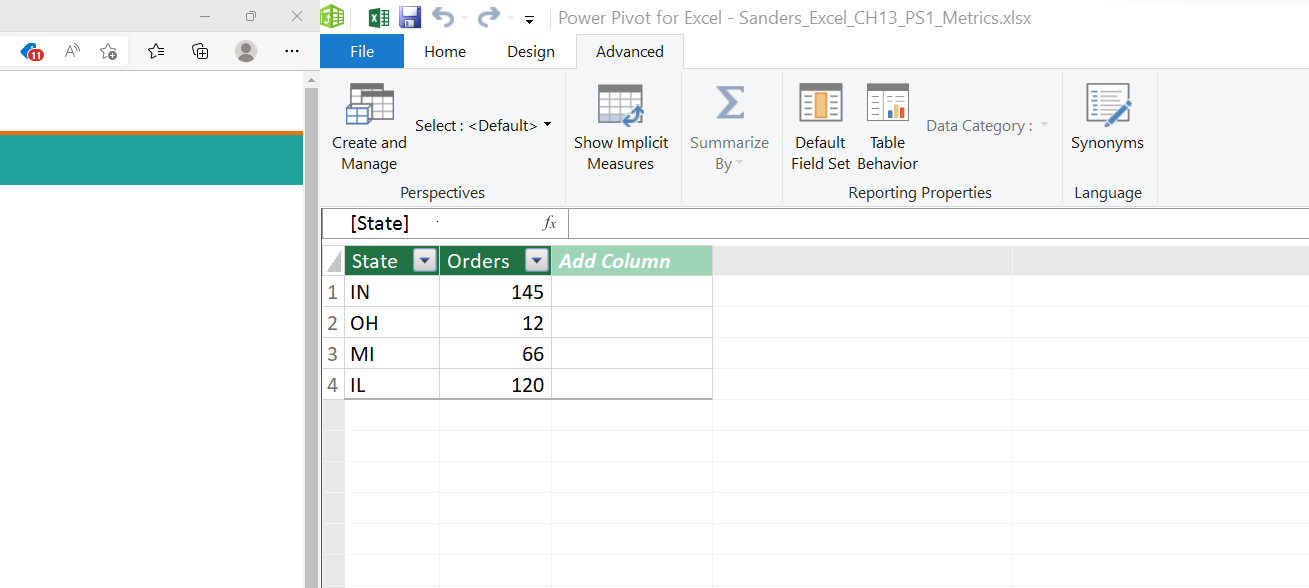Open the Synonyms pane

(1107, 118)
